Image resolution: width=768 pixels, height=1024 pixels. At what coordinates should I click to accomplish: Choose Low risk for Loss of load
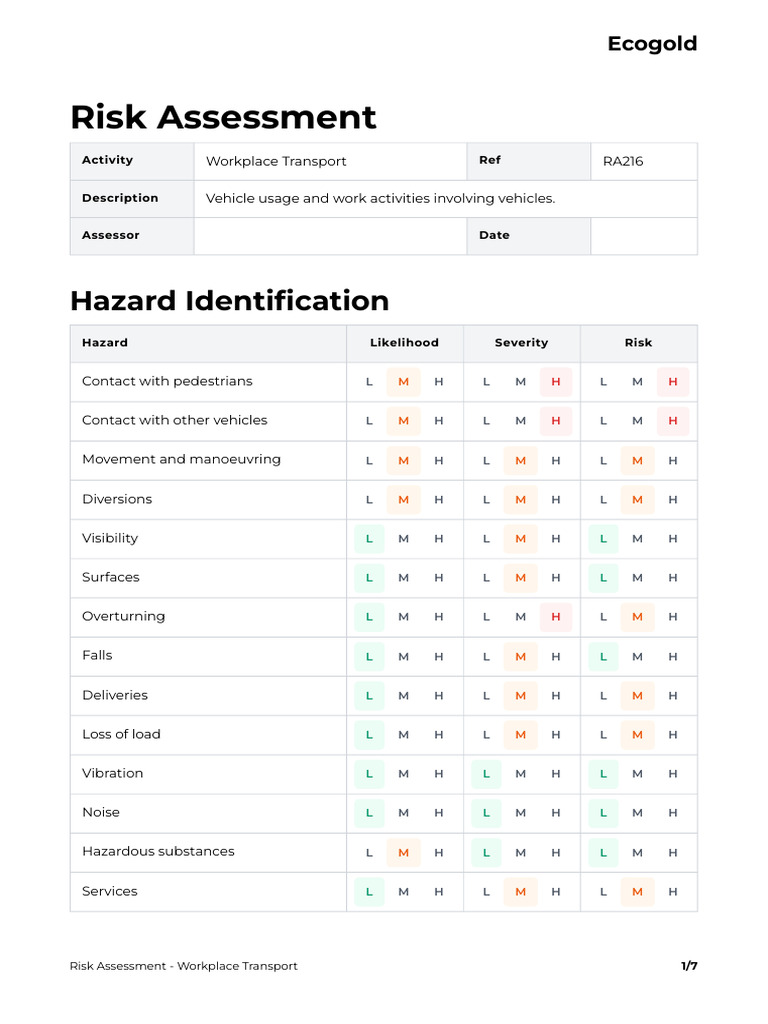click(603, 735)
